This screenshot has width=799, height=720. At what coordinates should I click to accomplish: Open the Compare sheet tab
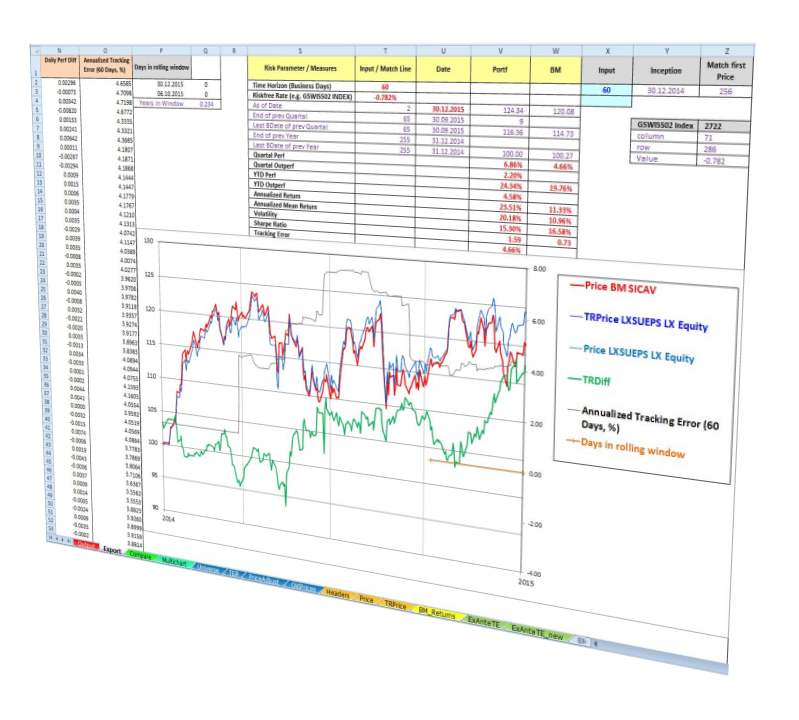click(x=141, y=555)
